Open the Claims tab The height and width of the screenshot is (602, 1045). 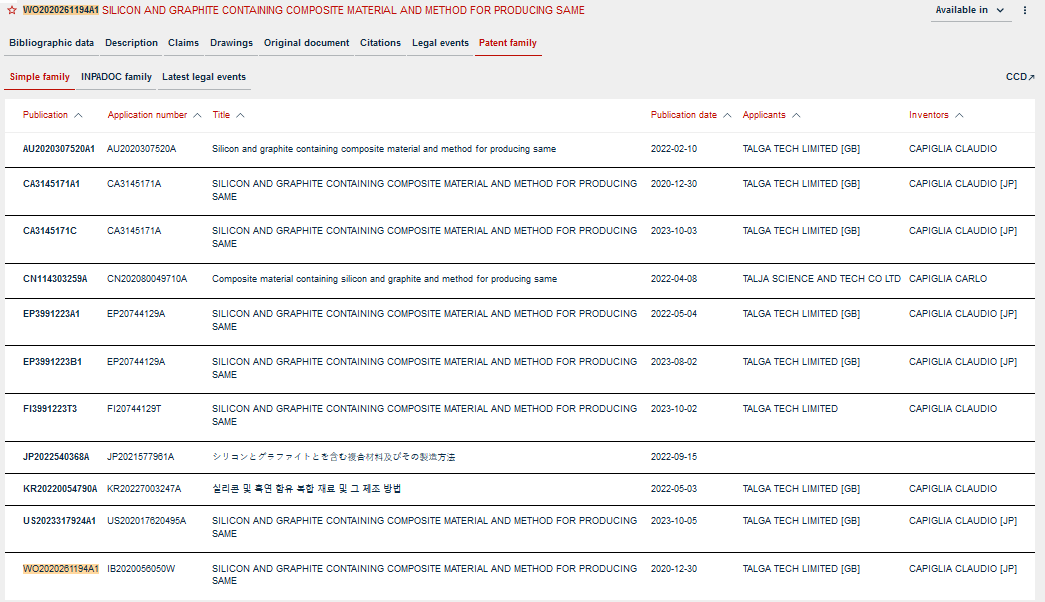183,43
